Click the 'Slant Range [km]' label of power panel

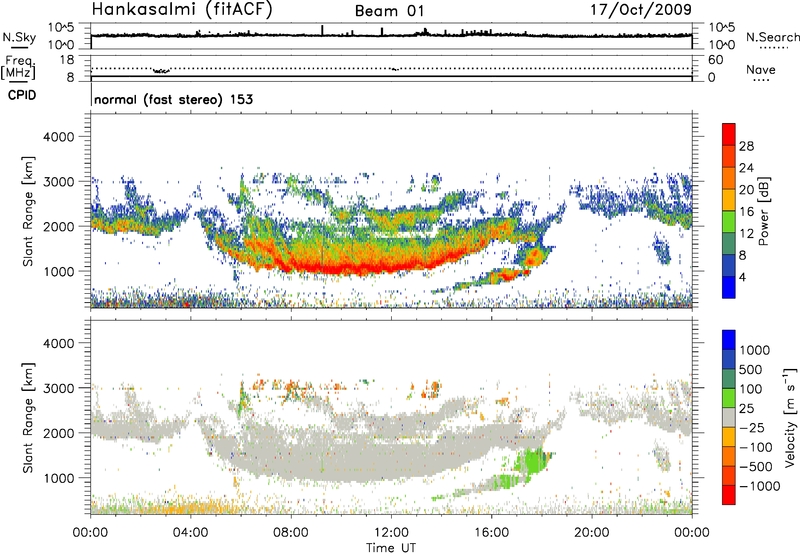click(x=28, y=211)
